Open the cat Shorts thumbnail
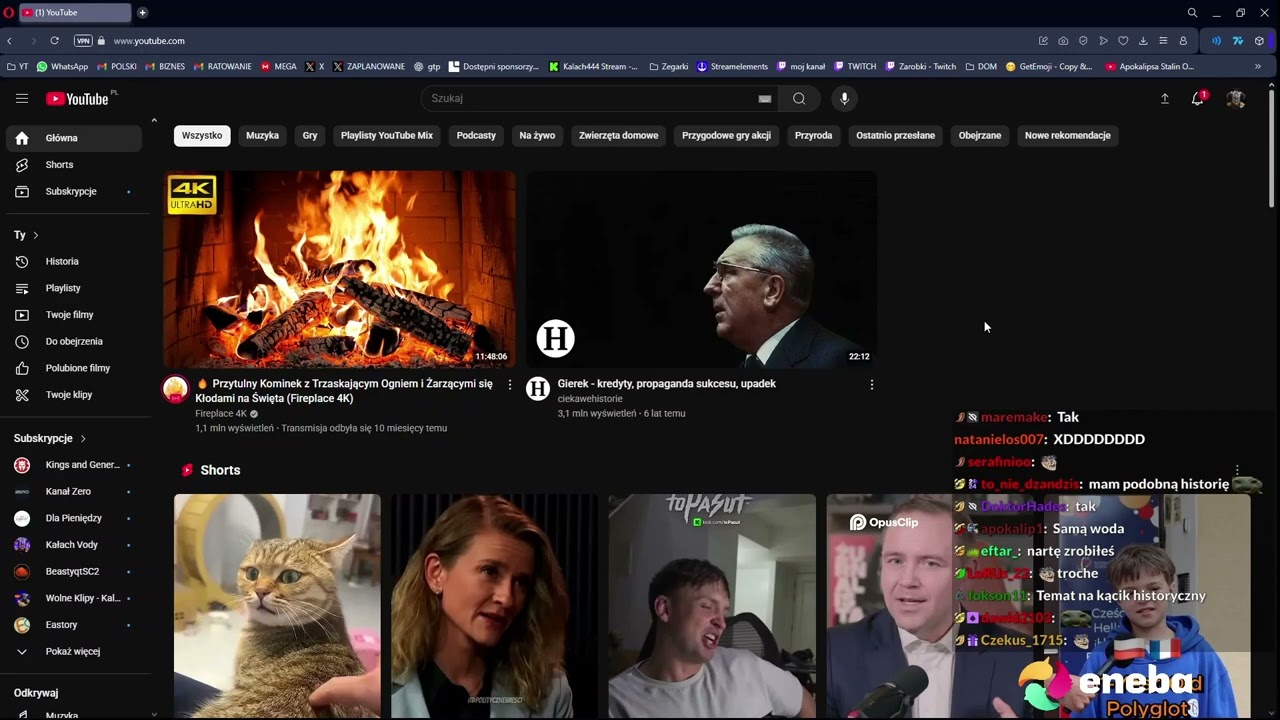This screenshot has width=1280, height=720. coord(277,606)
